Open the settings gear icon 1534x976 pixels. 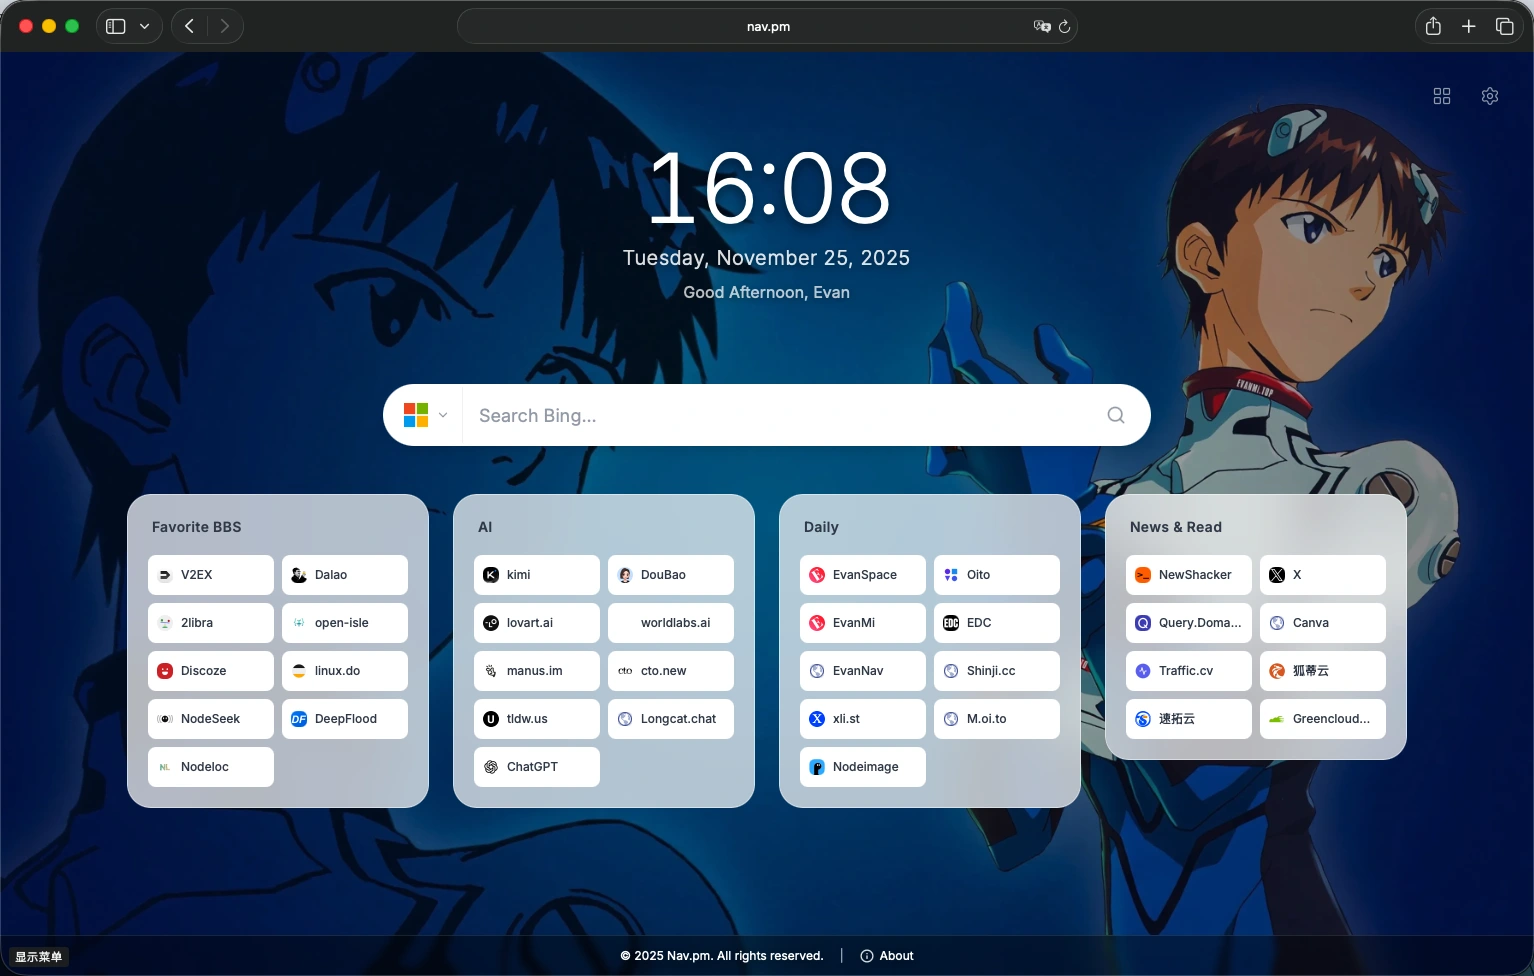(1489, 96)
